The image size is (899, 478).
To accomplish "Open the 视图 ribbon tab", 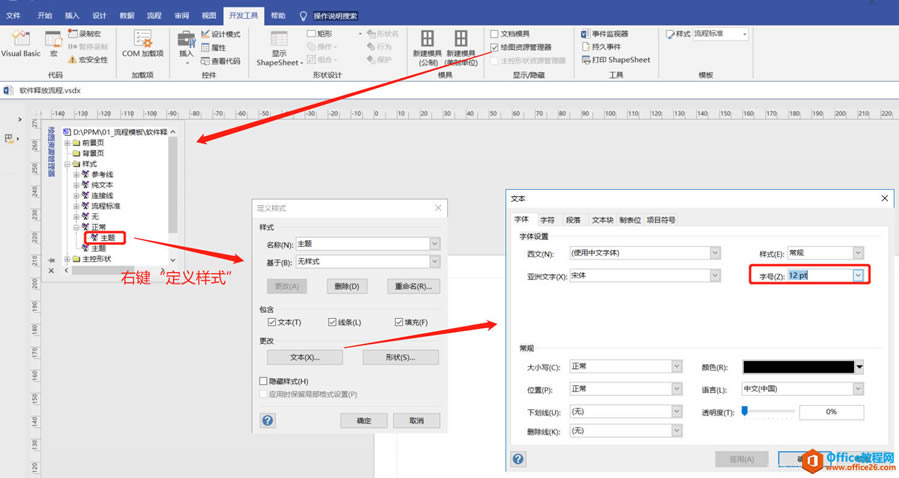I will [x=207, y=16].
